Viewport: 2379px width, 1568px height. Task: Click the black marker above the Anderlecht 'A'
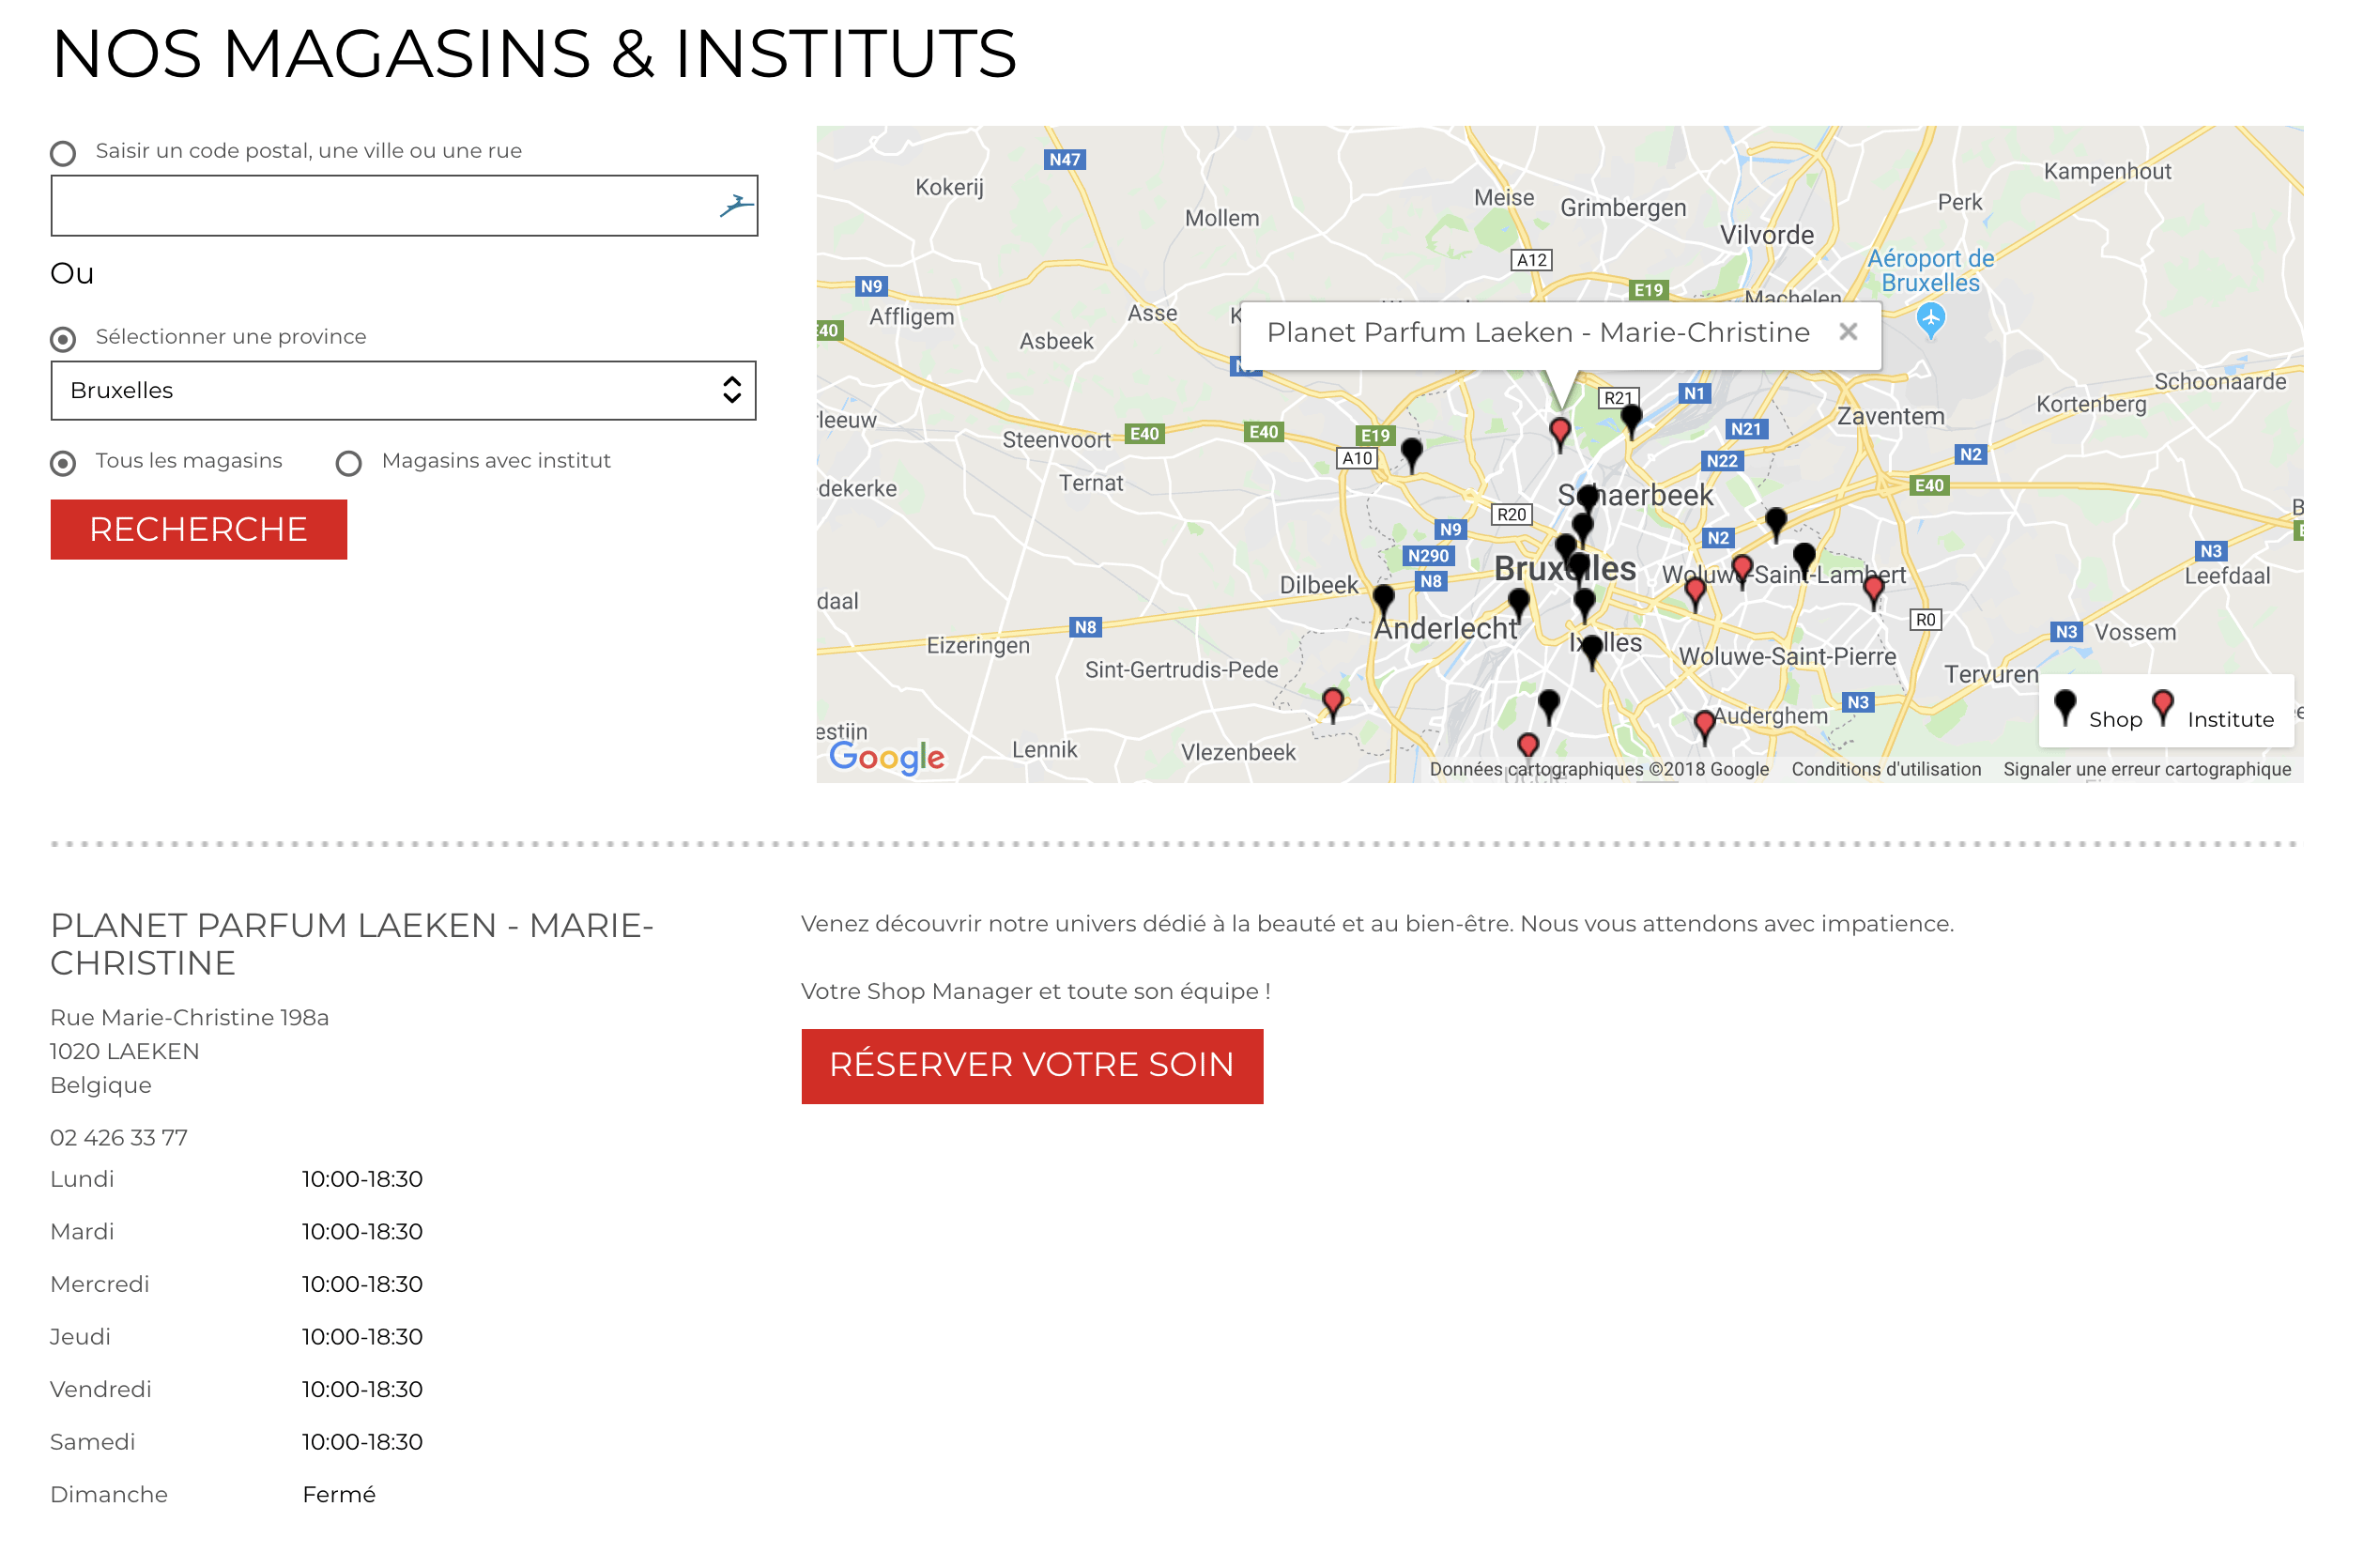click(x=1383, y=602)
